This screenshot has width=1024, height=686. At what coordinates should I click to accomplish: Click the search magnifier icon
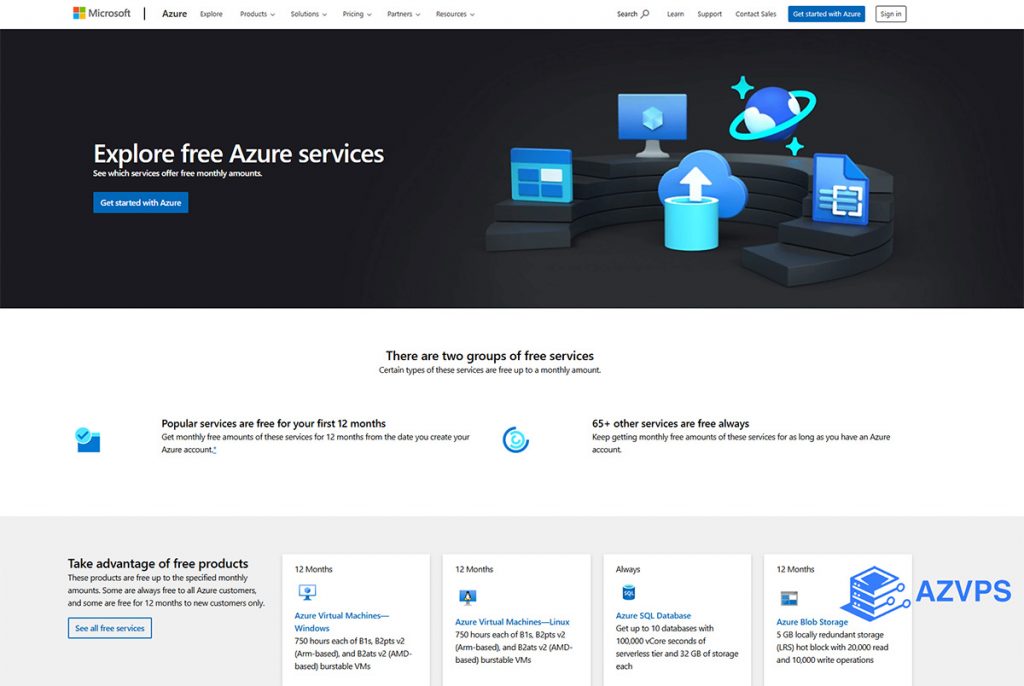645,14
